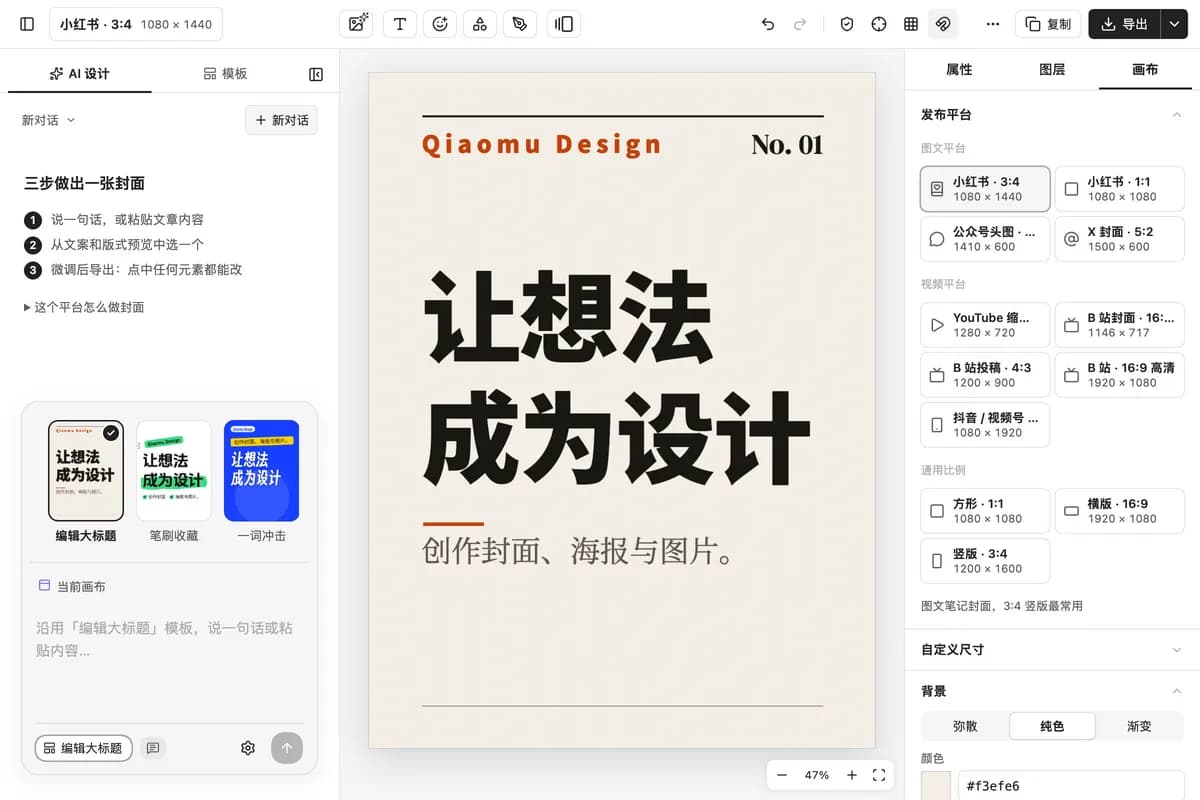Switch to the AI 设计 tab
Image resolution: width=1200 pixels, height=800 pixels.
pos(80,74)
